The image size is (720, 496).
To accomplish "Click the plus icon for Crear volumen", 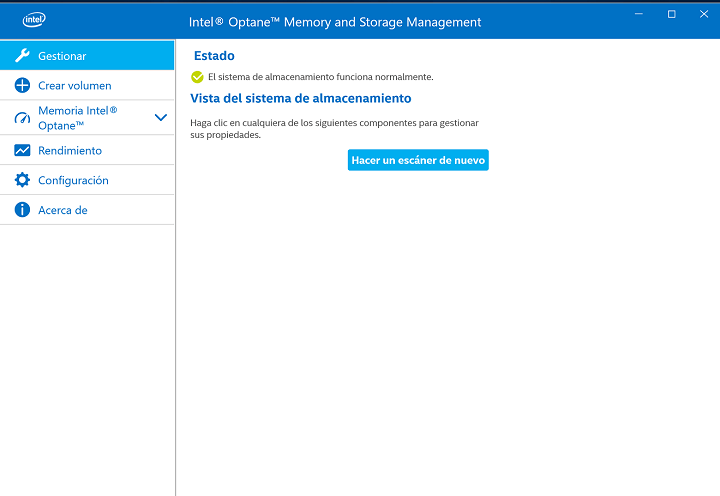I will pos(22,86).
